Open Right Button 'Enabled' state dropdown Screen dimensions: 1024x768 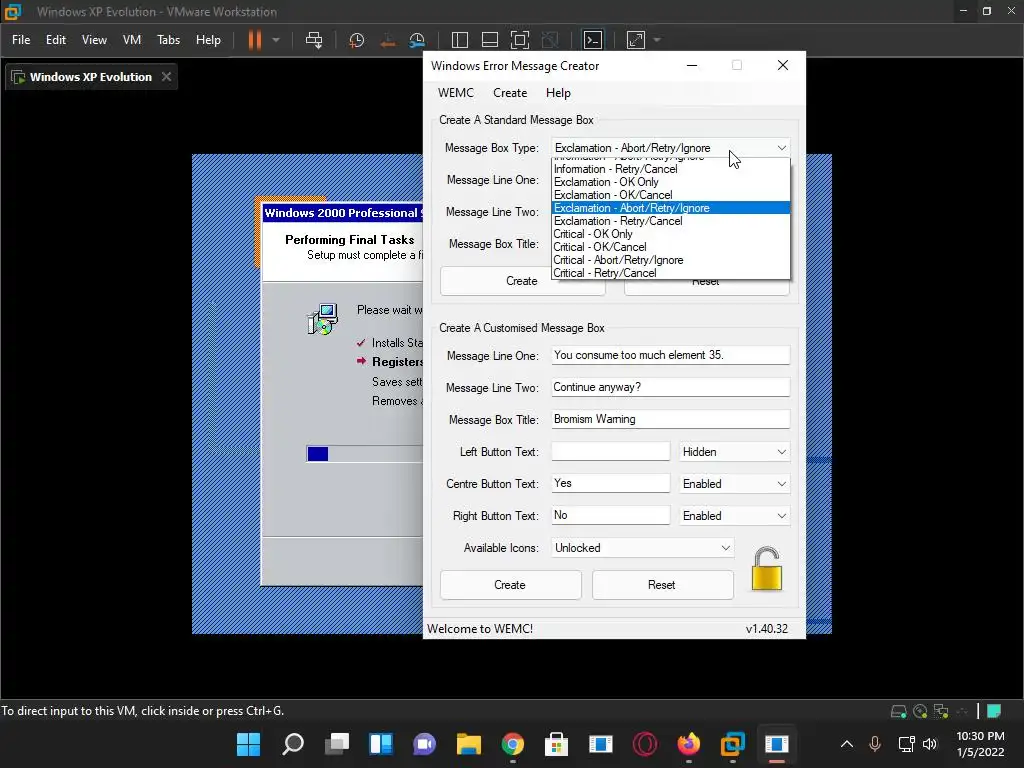click(x=734, y=516)
